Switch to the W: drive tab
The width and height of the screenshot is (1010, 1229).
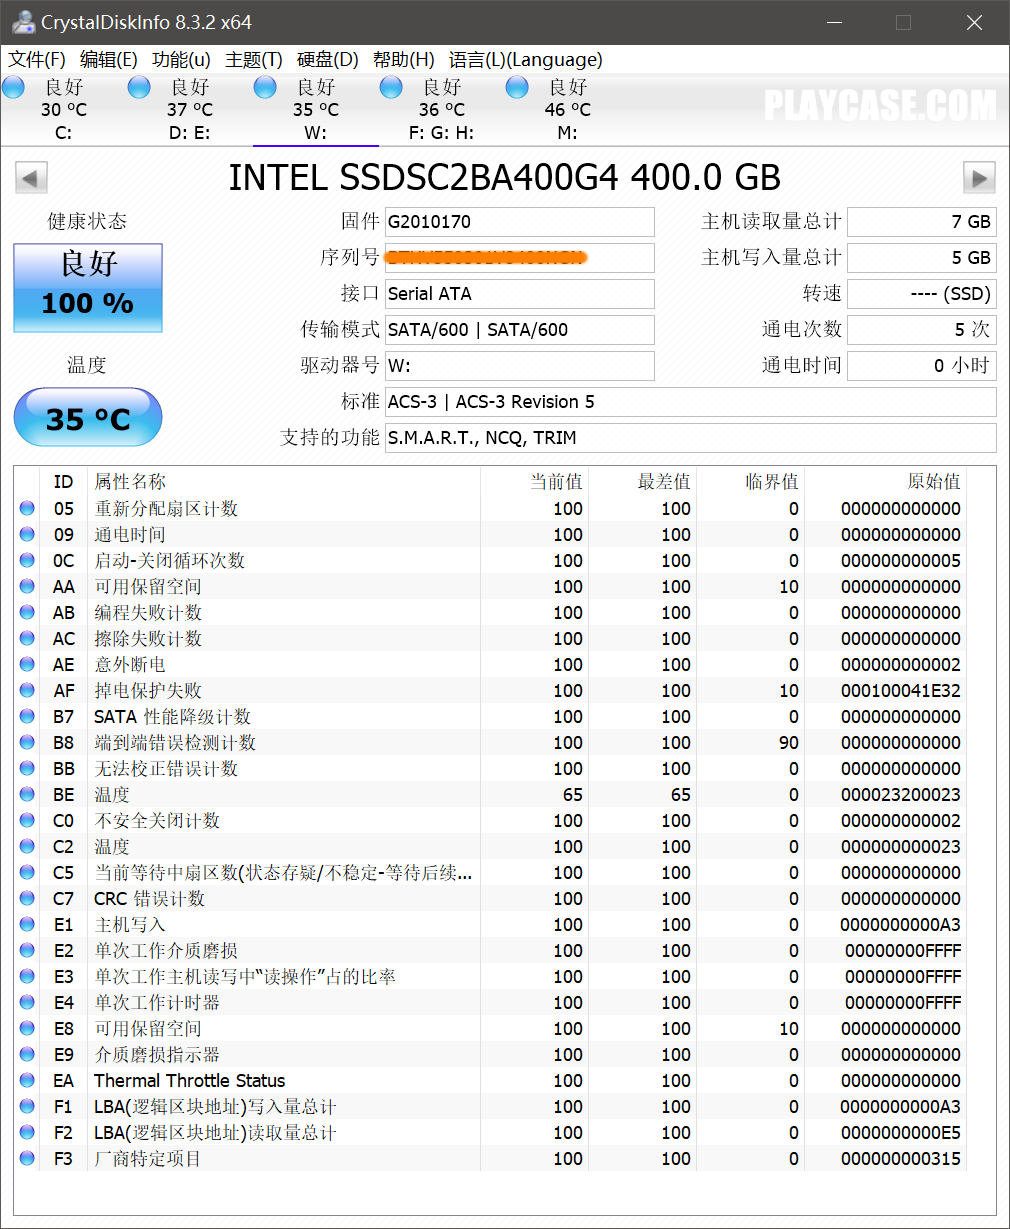316,110
